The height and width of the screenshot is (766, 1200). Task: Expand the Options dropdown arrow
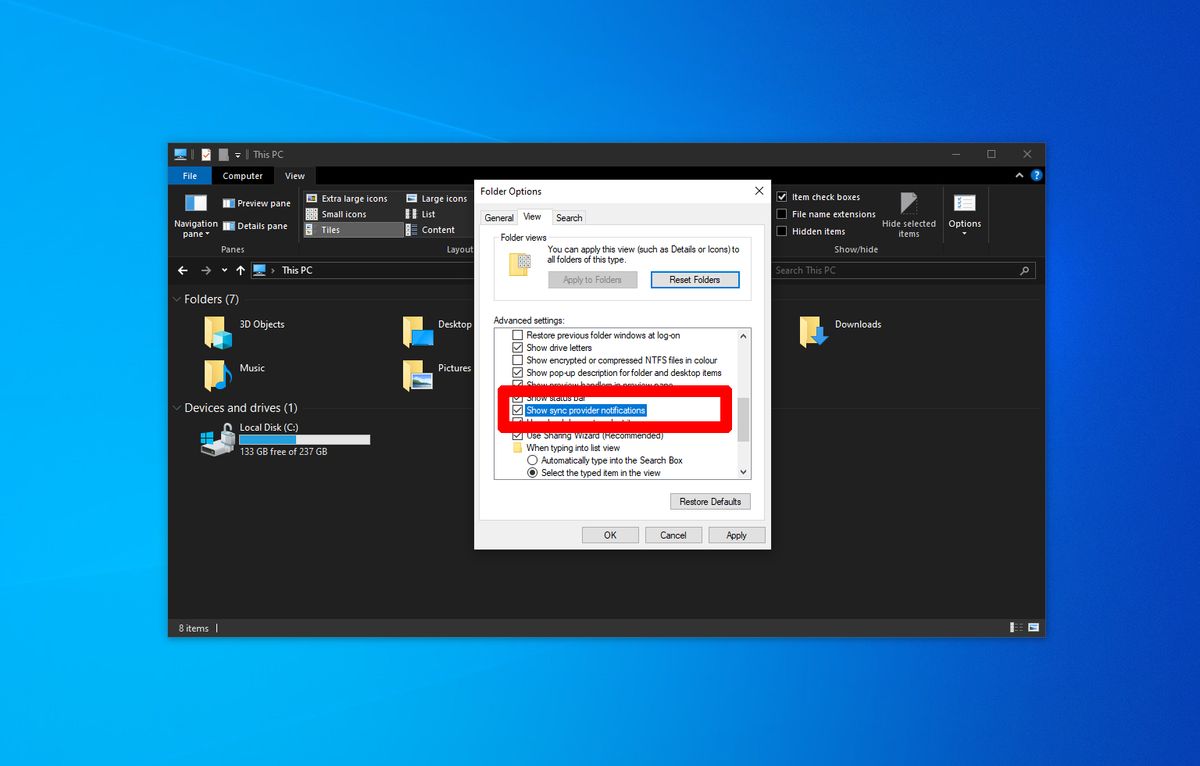965,235
